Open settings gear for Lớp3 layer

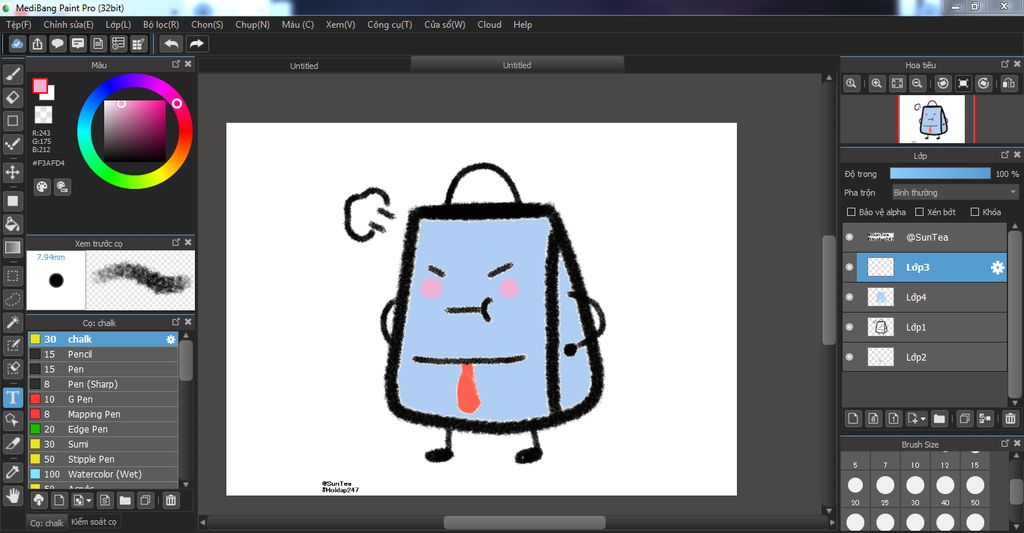(x=997, y=267)
